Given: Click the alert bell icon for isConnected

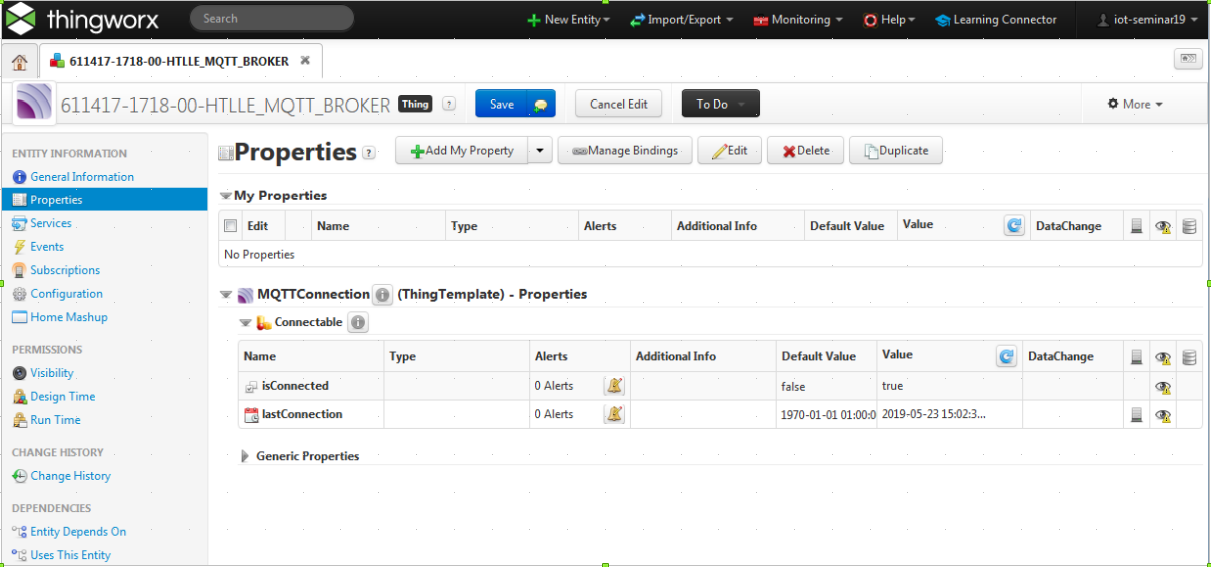Looking at the screenshot, I should [x=615, y=386].
